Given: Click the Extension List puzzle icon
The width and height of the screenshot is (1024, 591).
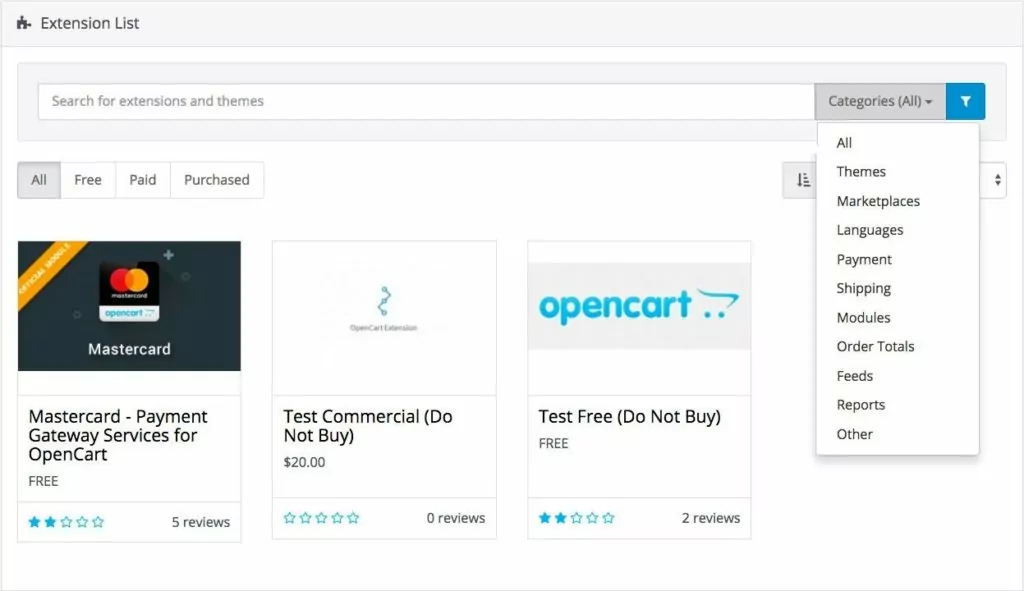Looking at the screenshot, I should coord(24,24).
